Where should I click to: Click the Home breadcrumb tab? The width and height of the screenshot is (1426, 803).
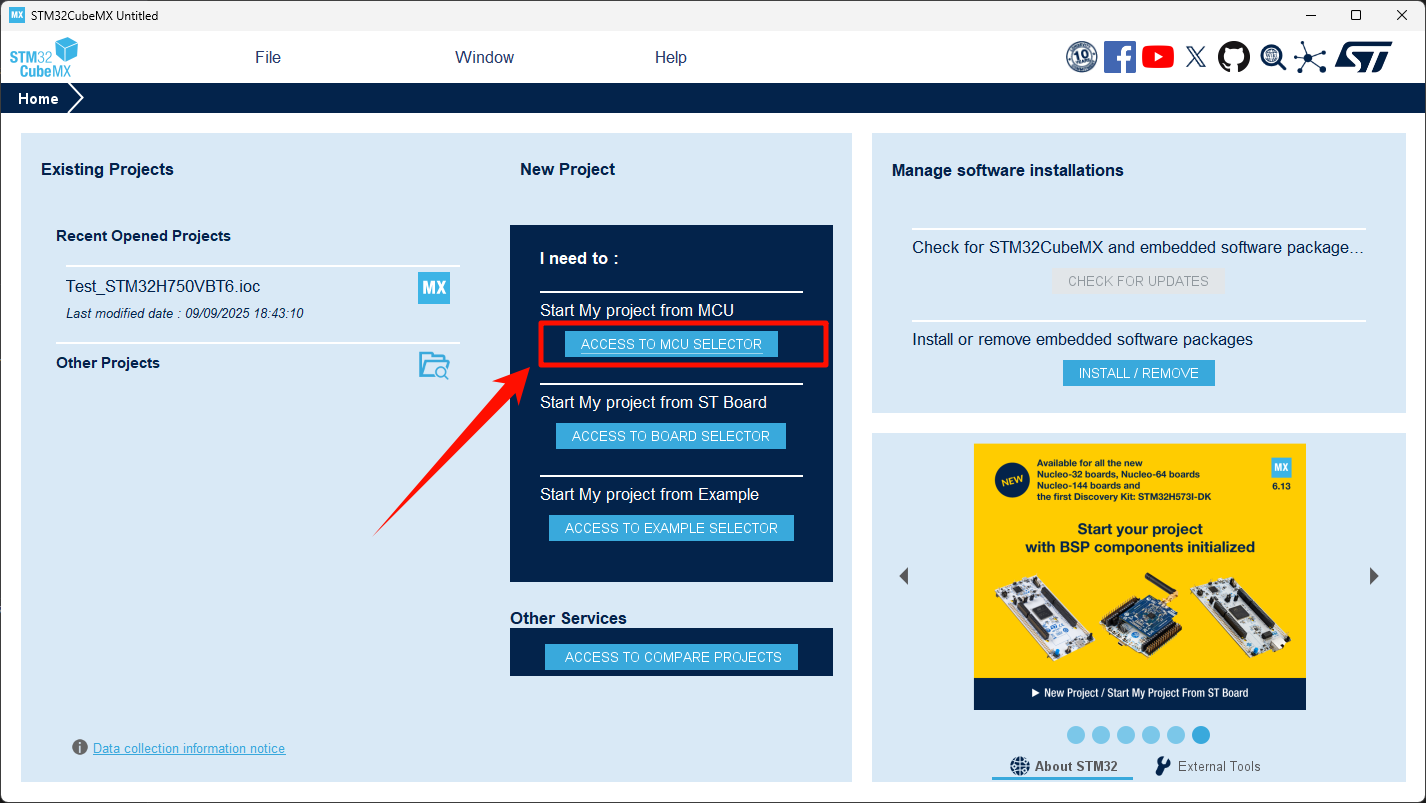[38, 99]
